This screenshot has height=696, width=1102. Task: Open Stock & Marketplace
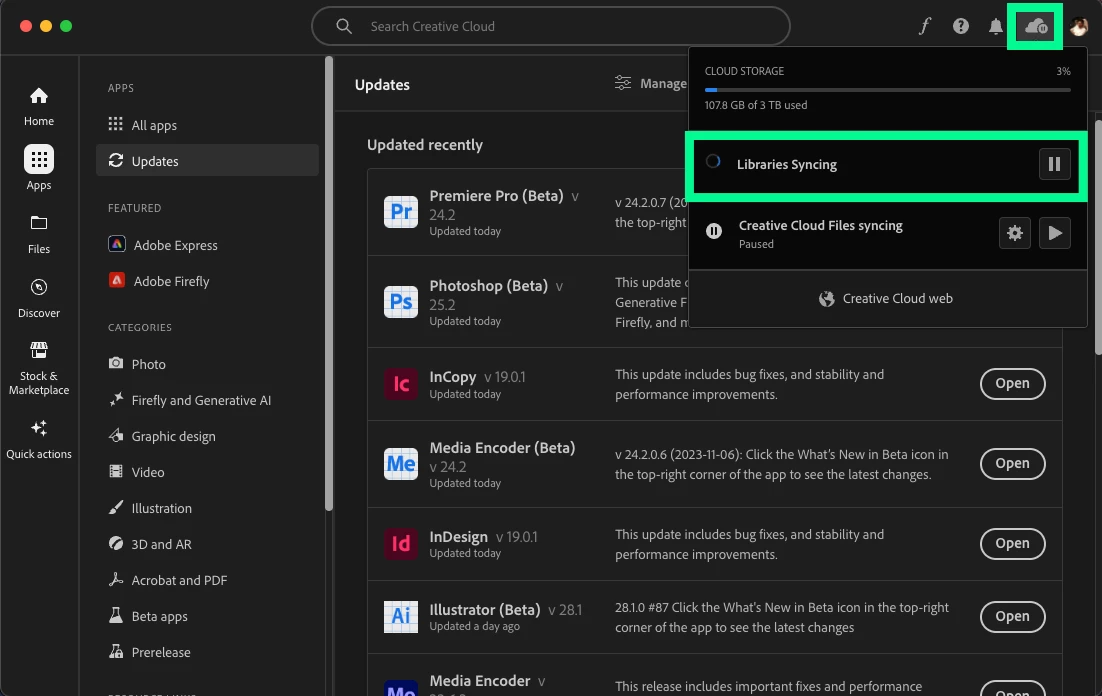coord(39,368)
